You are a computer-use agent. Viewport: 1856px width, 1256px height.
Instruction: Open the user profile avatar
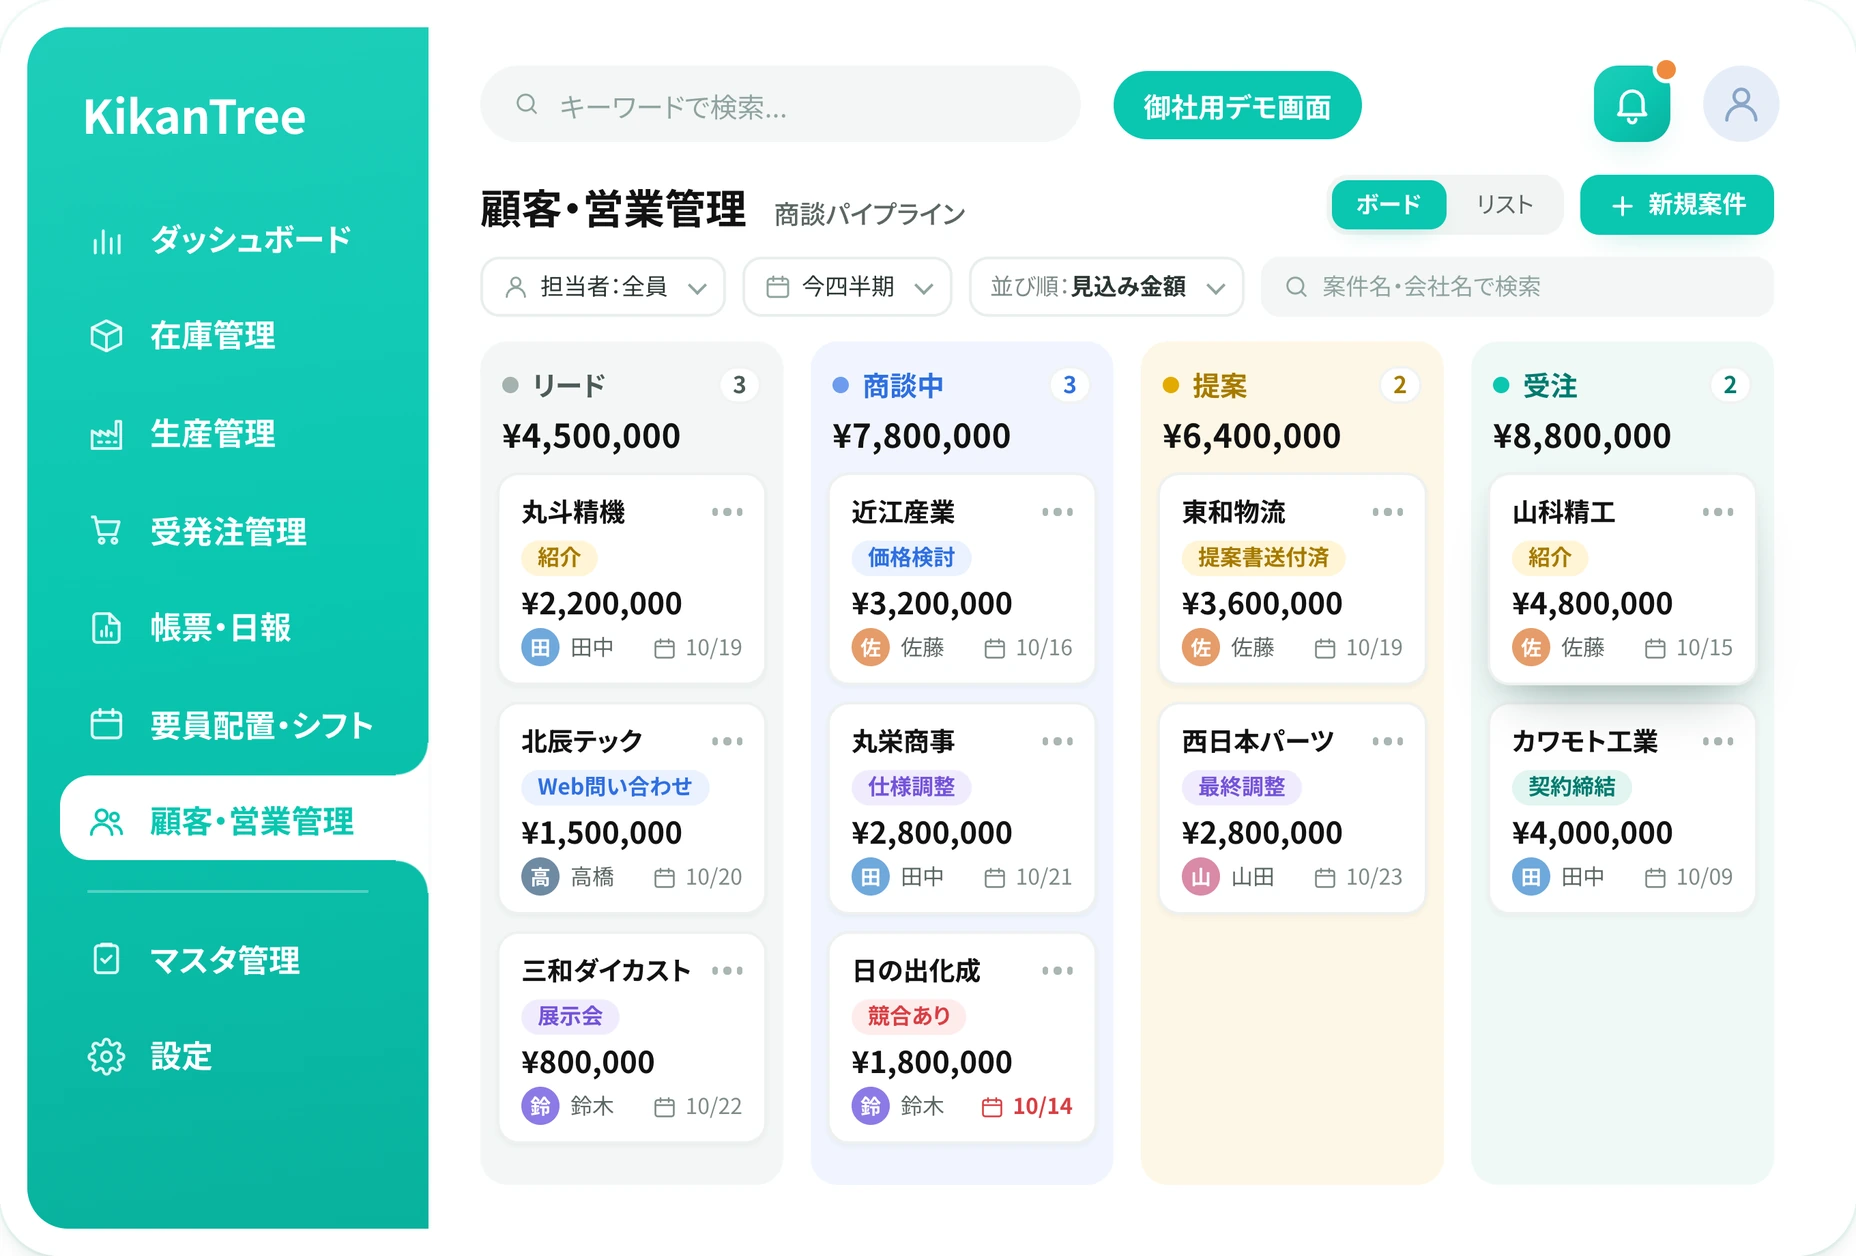1740,104
